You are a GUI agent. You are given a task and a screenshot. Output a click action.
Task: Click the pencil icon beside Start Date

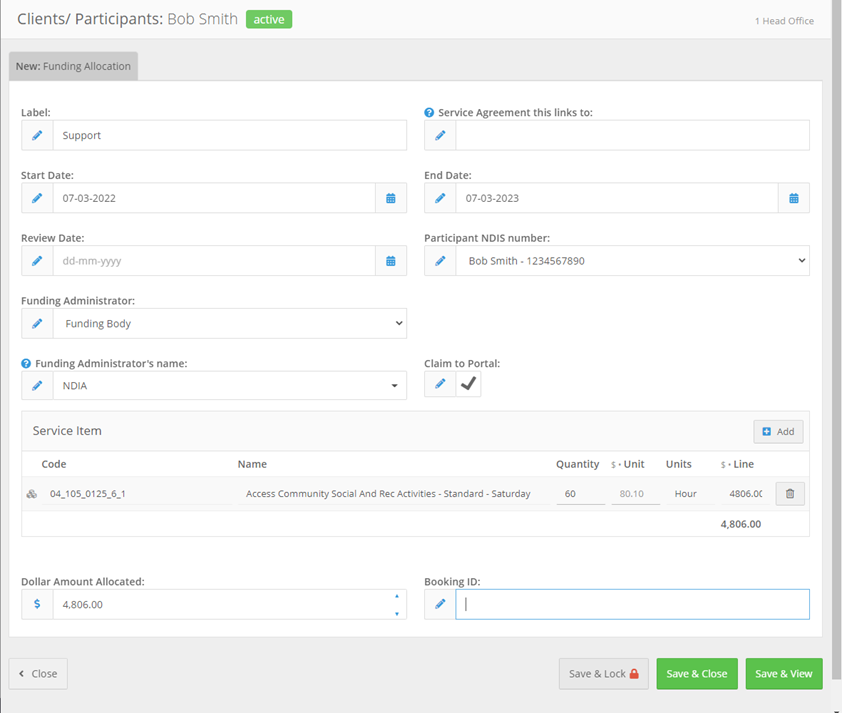37,198
